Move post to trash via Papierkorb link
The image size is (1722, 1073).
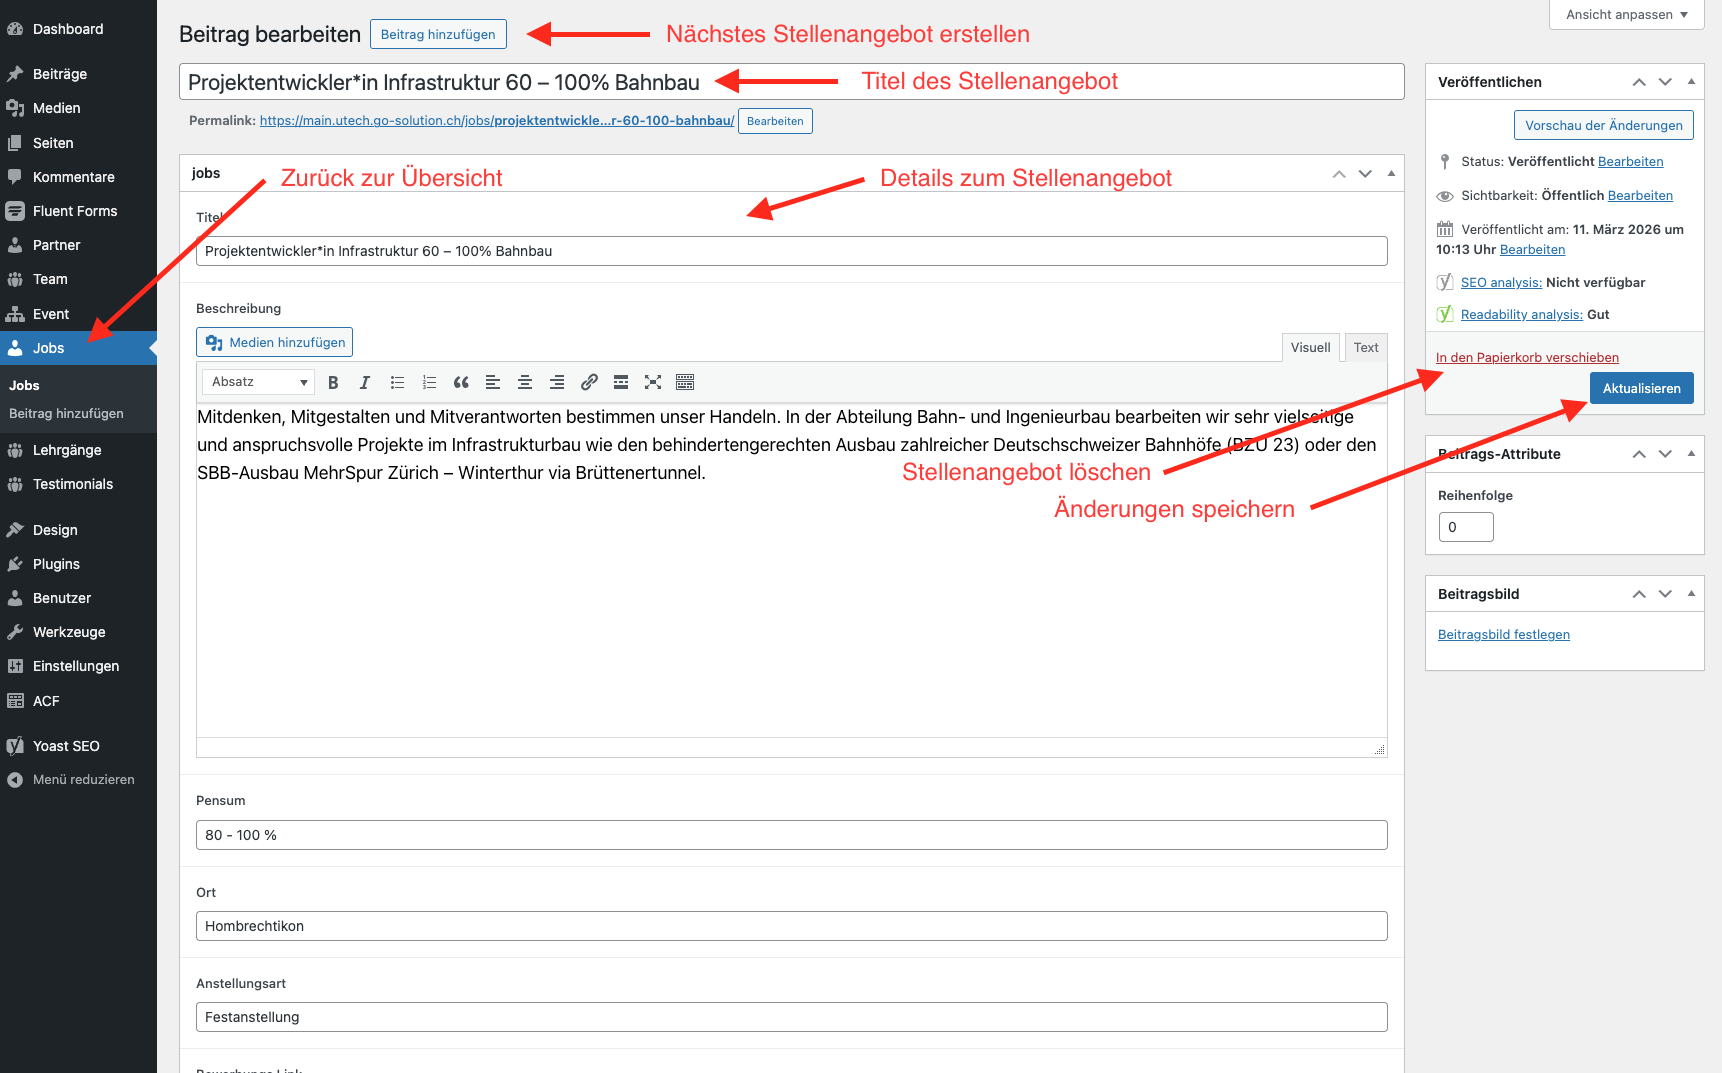pos(1527,358)
